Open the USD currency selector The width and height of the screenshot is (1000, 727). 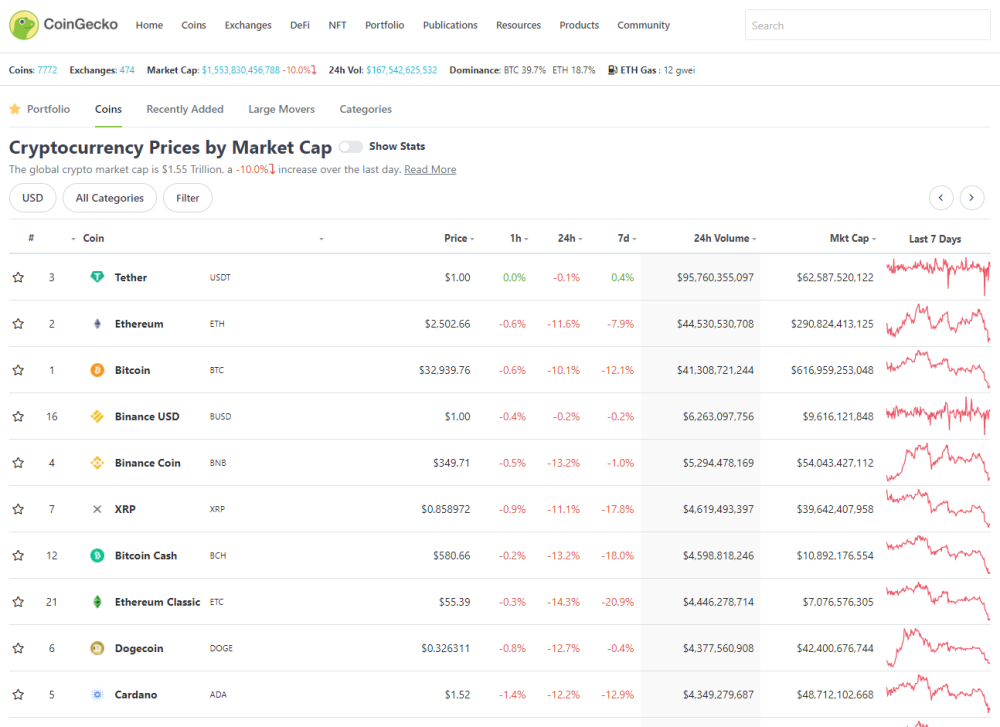point(33,198)
